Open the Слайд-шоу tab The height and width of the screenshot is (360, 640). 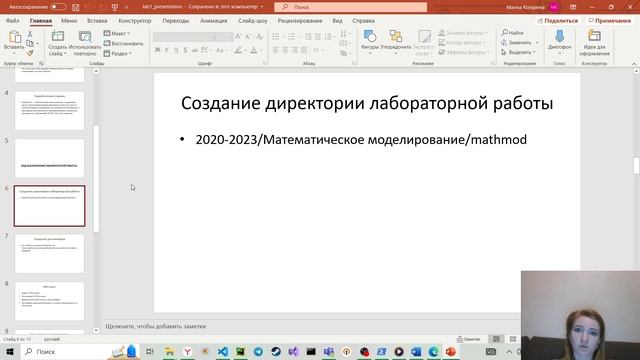pos(253,20)
